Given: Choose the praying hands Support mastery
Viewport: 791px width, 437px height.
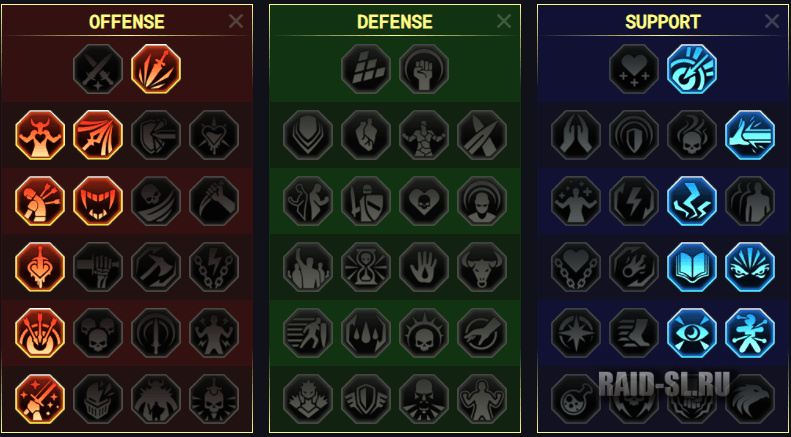Looking at the screenshot, I should pos(576,135).
